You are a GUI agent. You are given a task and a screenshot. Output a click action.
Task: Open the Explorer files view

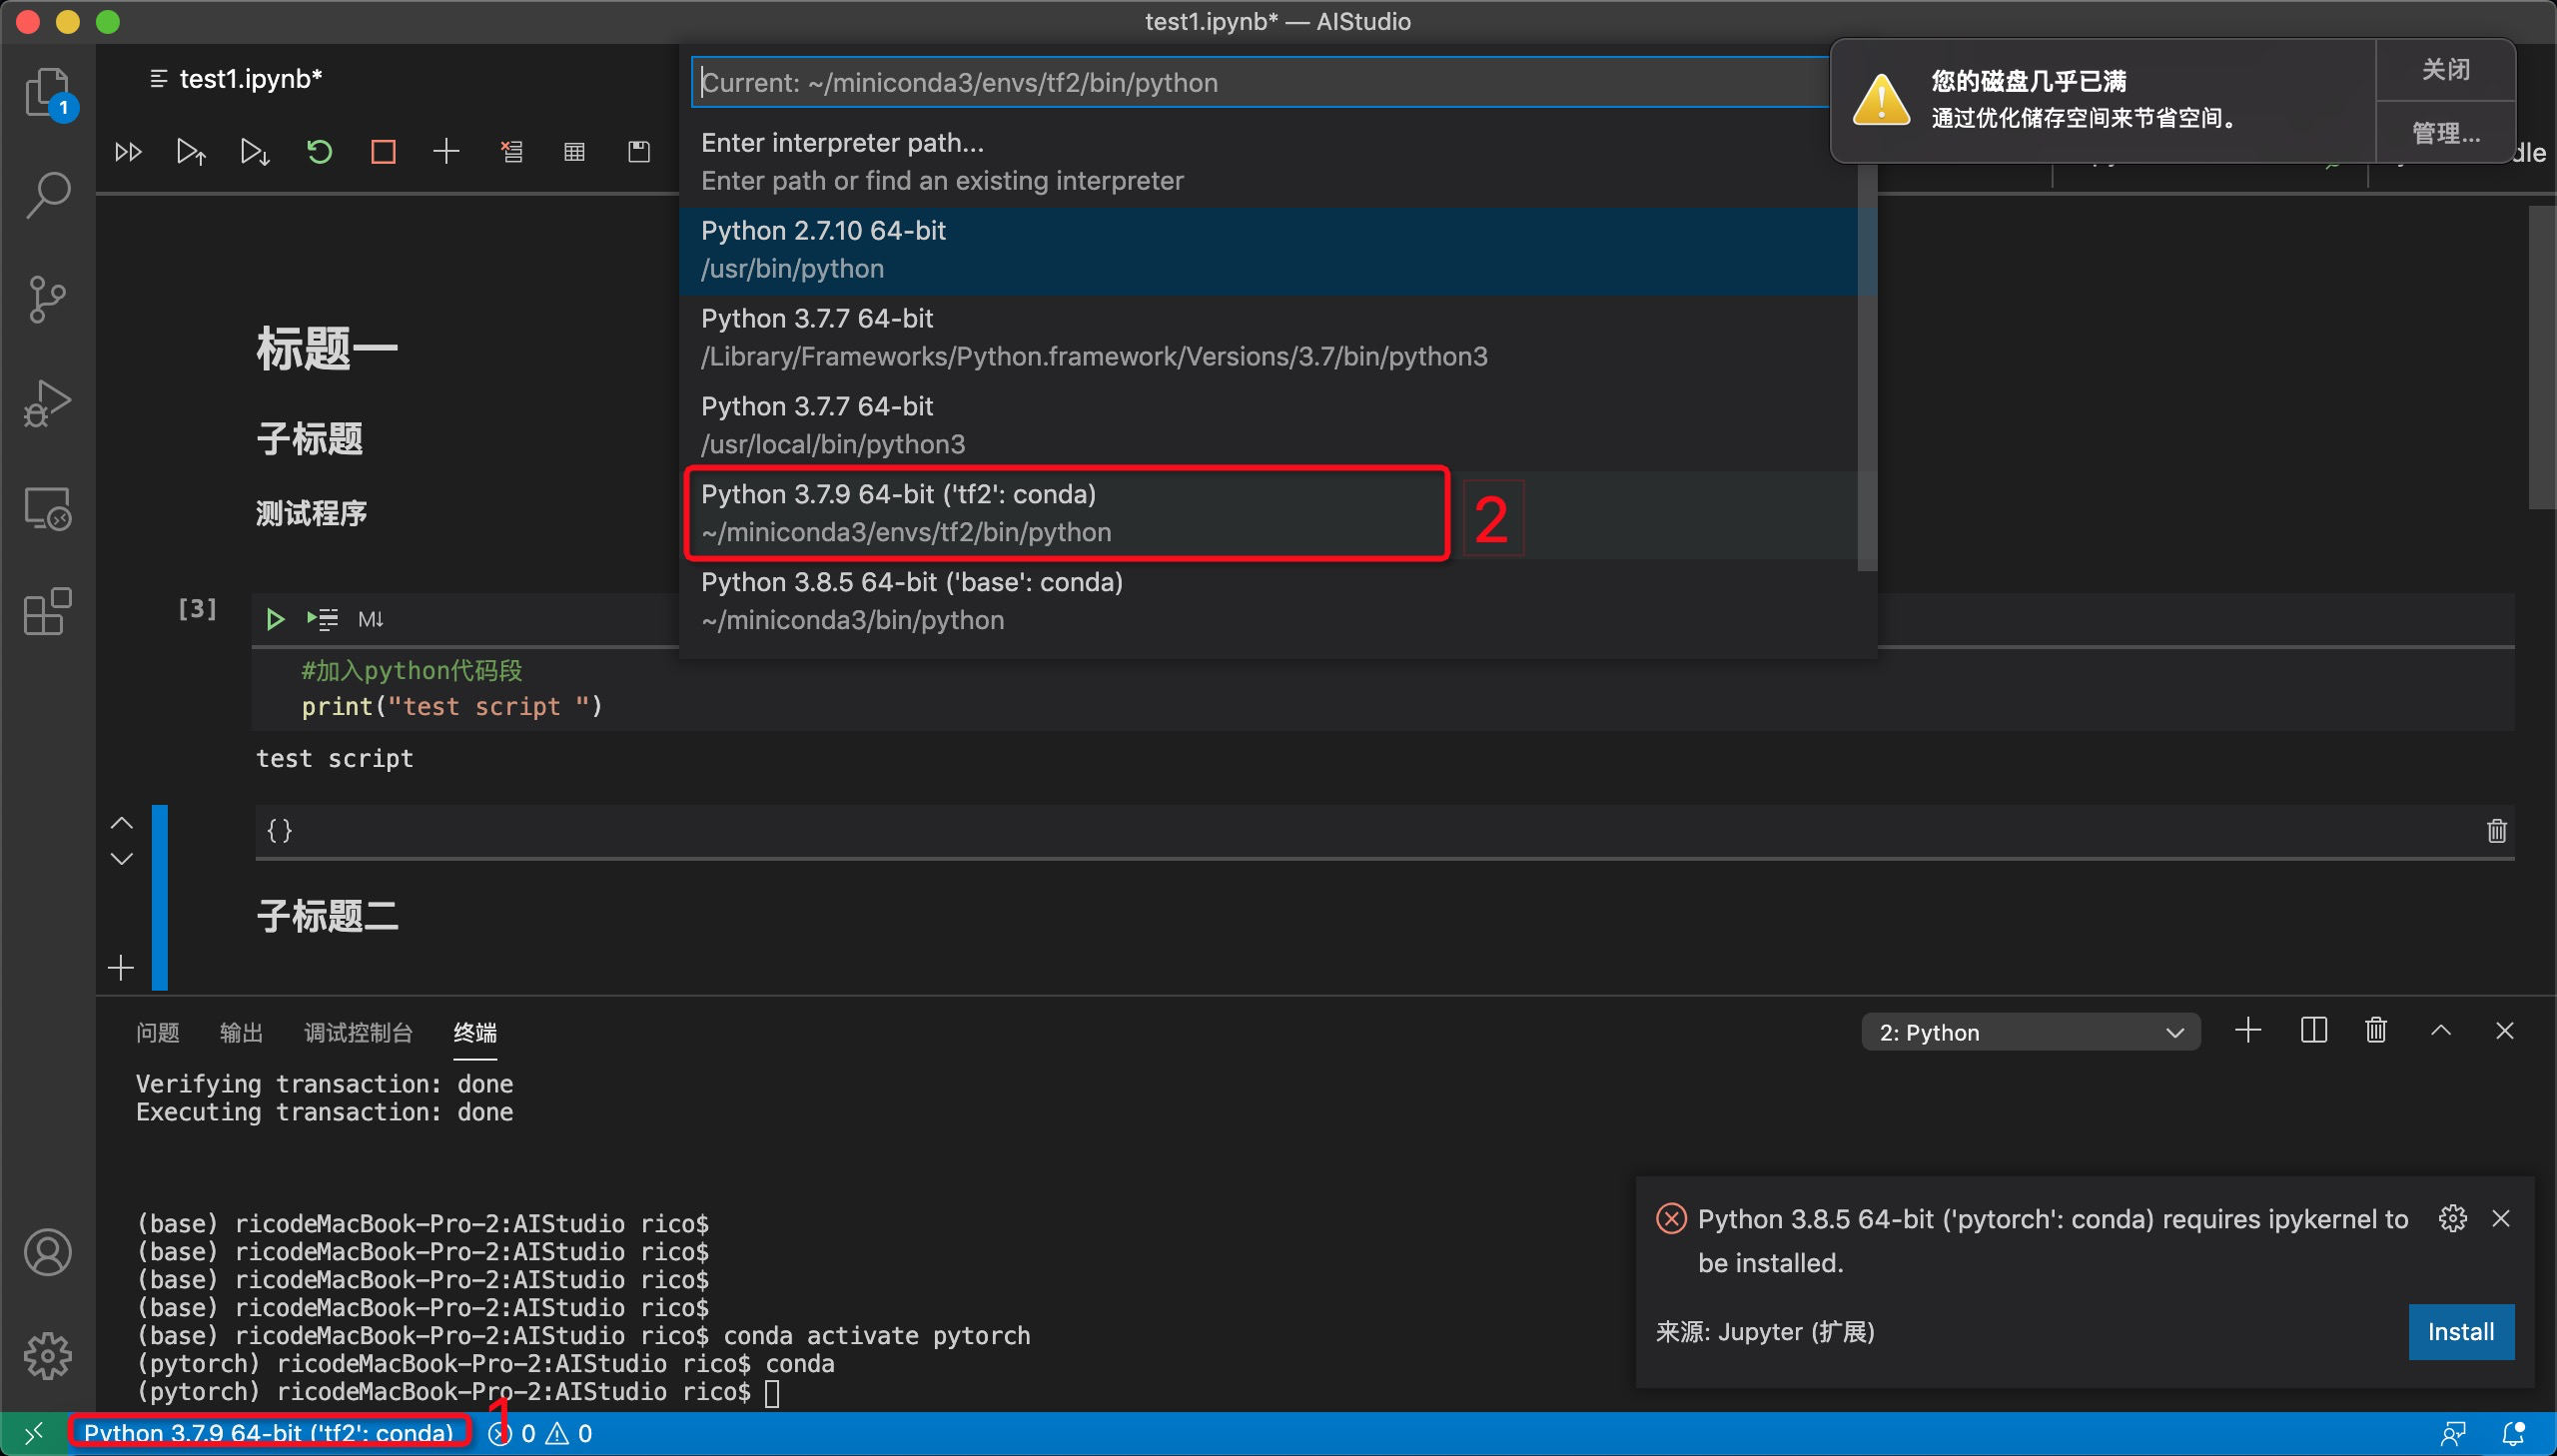[x=48, y=92]
